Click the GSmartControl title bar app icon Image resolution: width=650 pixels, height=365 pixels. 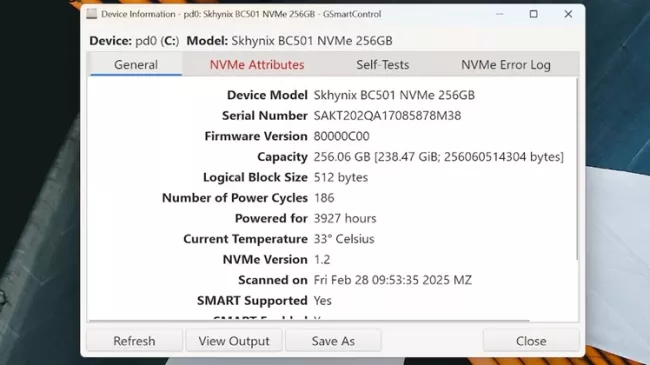(x=92, y=14)
